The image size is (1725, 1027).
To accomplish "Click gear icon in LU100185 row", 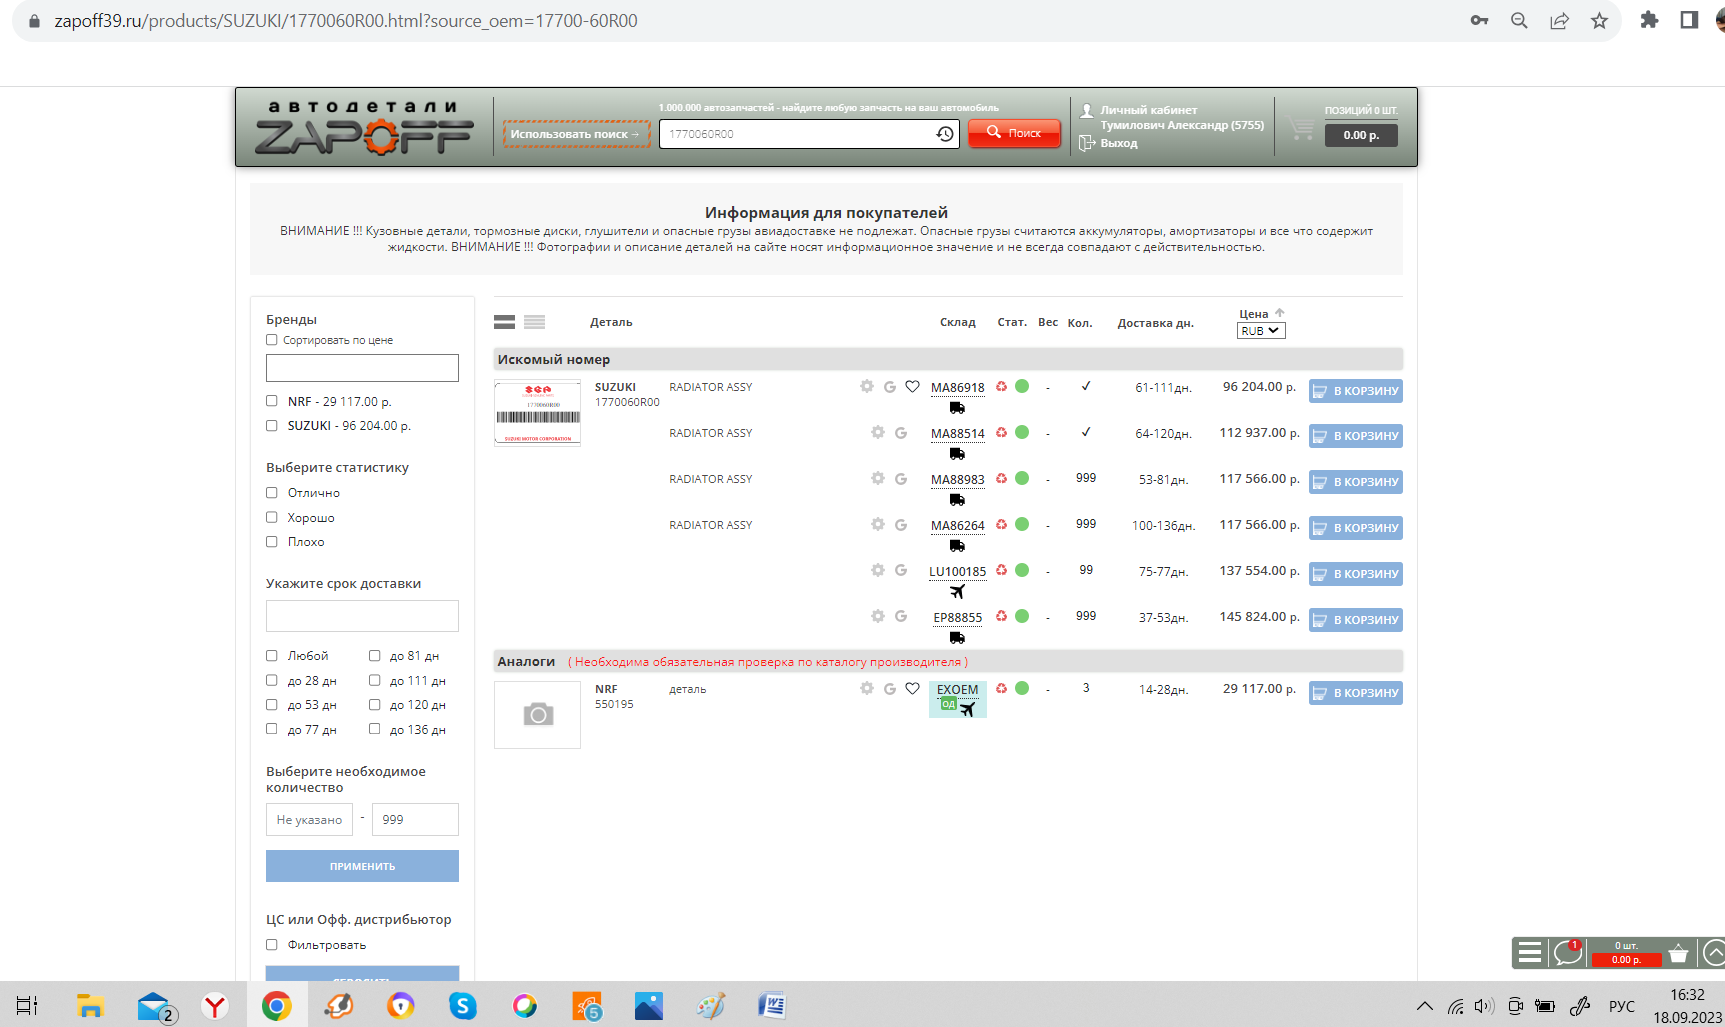I will pos(878,570).
